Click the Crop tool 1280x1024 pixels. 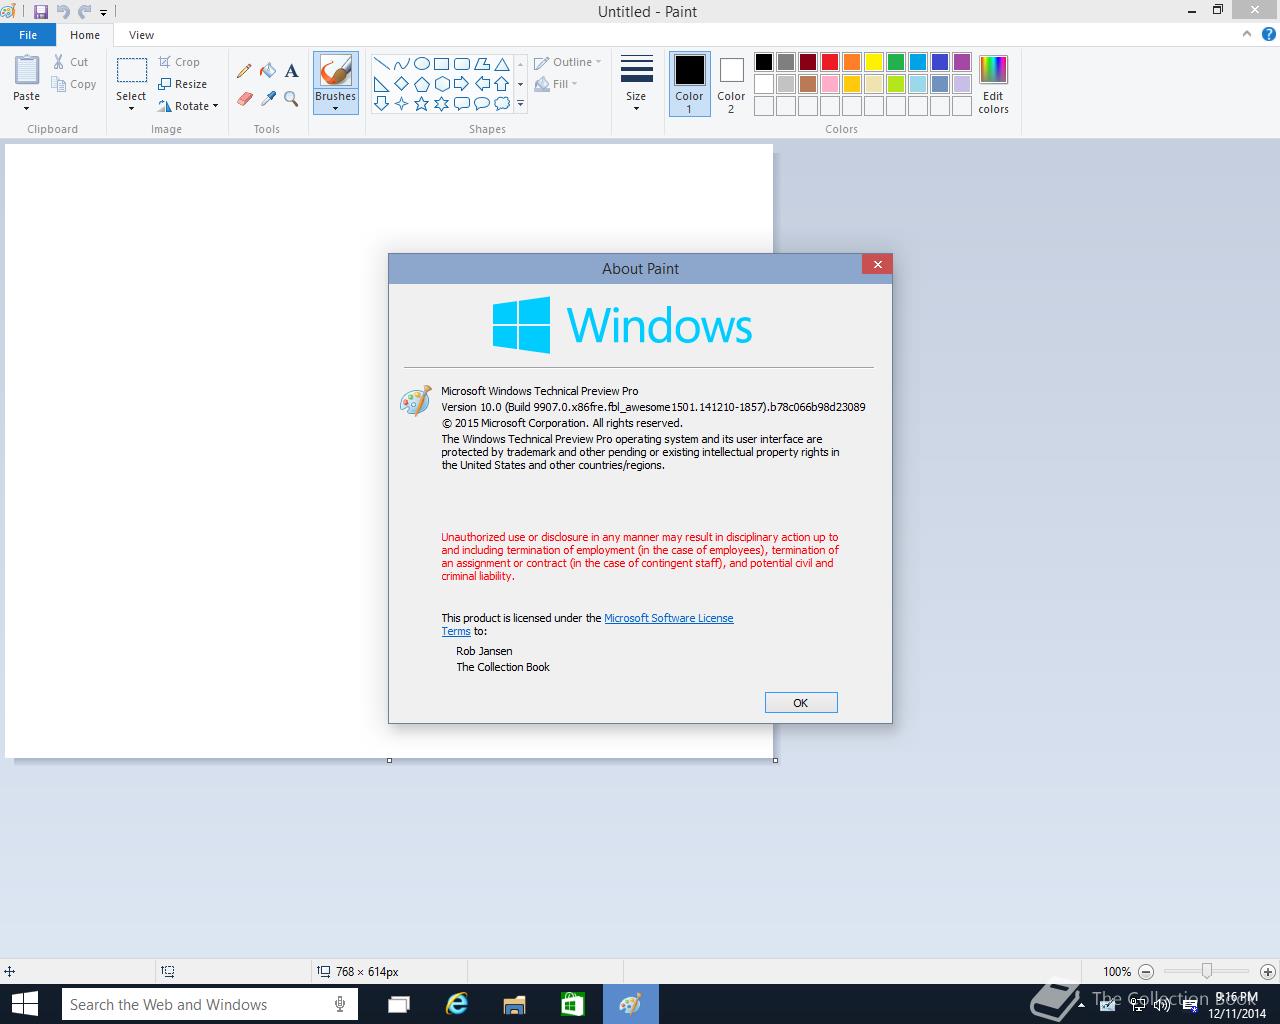(x=179, y=62)
